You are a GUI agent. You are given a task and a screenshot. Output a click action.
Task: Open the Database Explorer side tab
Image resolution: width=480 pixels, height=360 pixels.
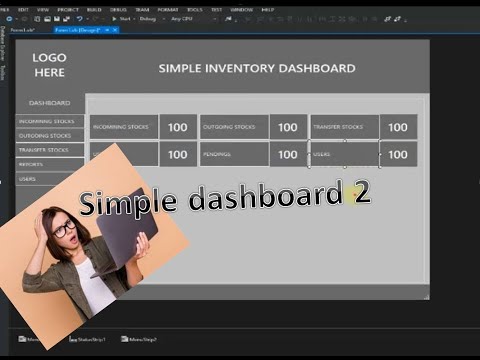[3, 43]
